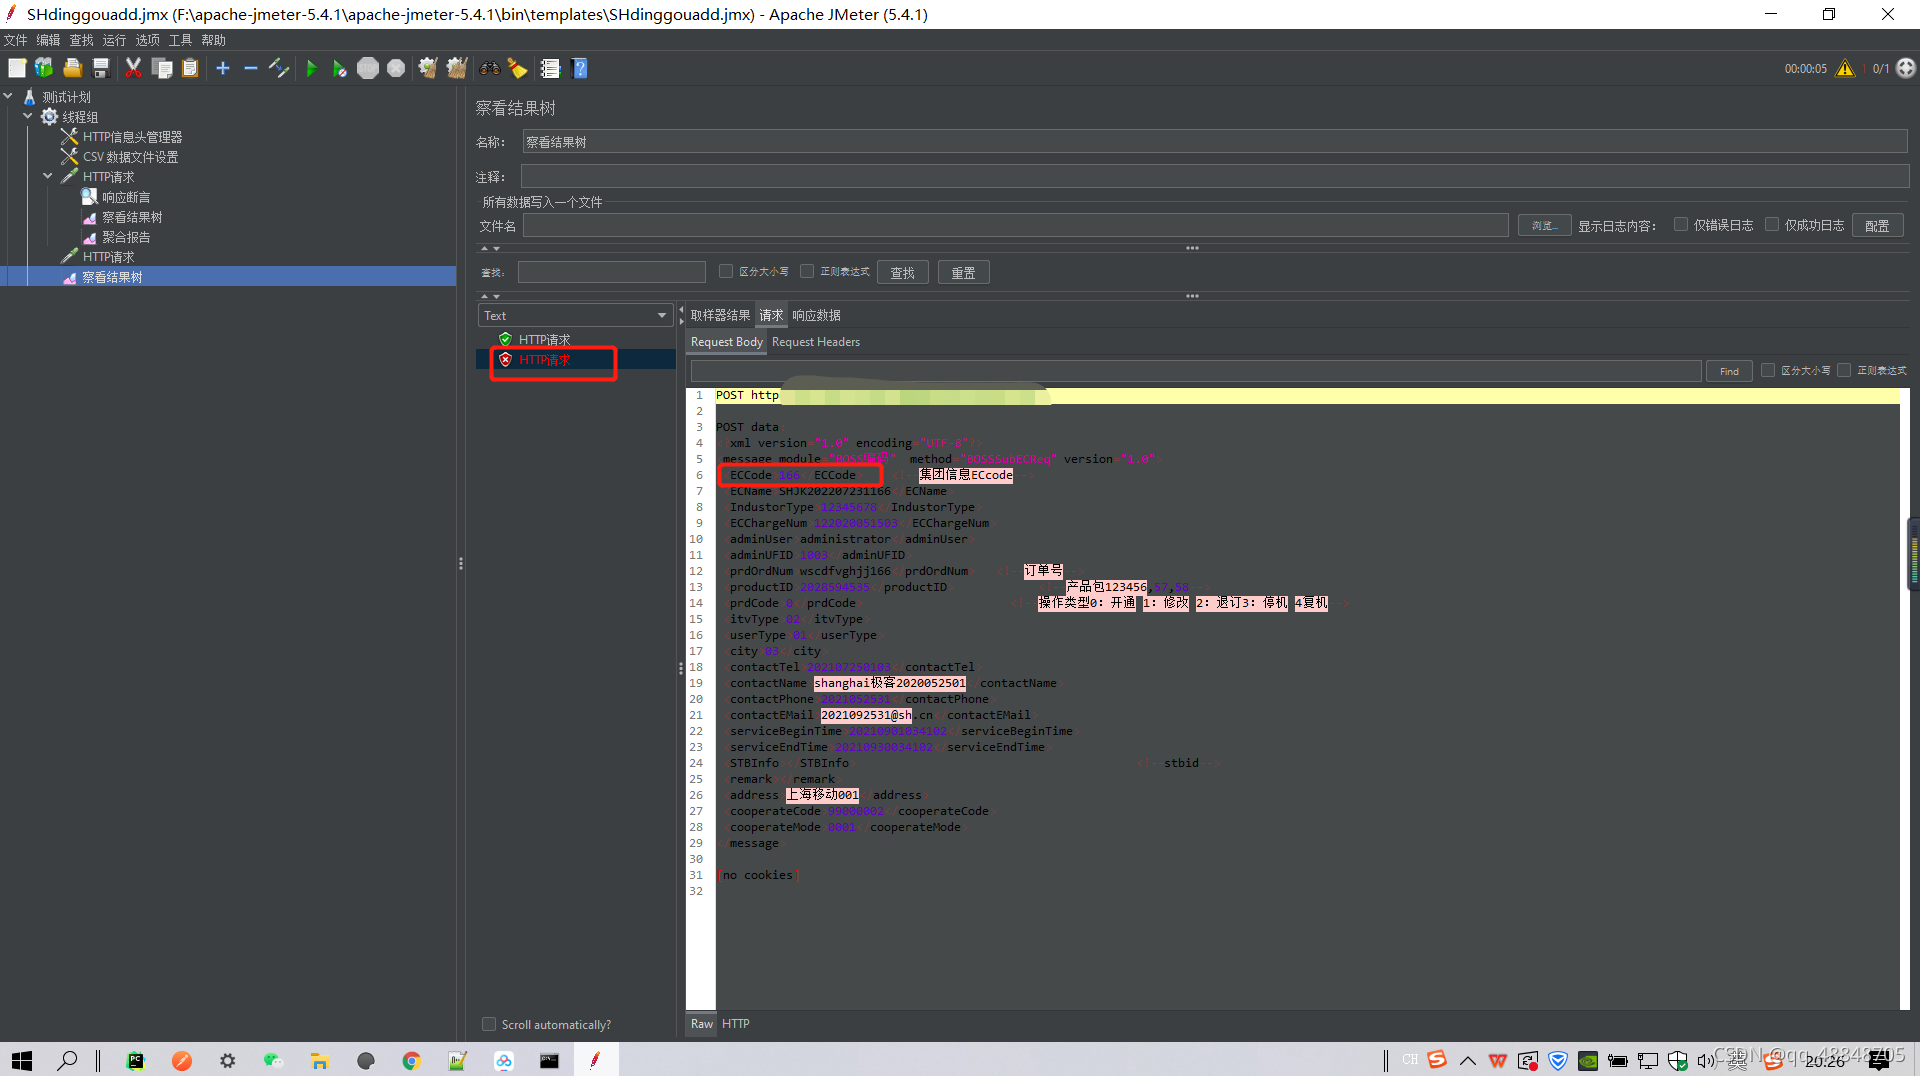
Task: Open the Function helper list icon
Action: [550, 68]
